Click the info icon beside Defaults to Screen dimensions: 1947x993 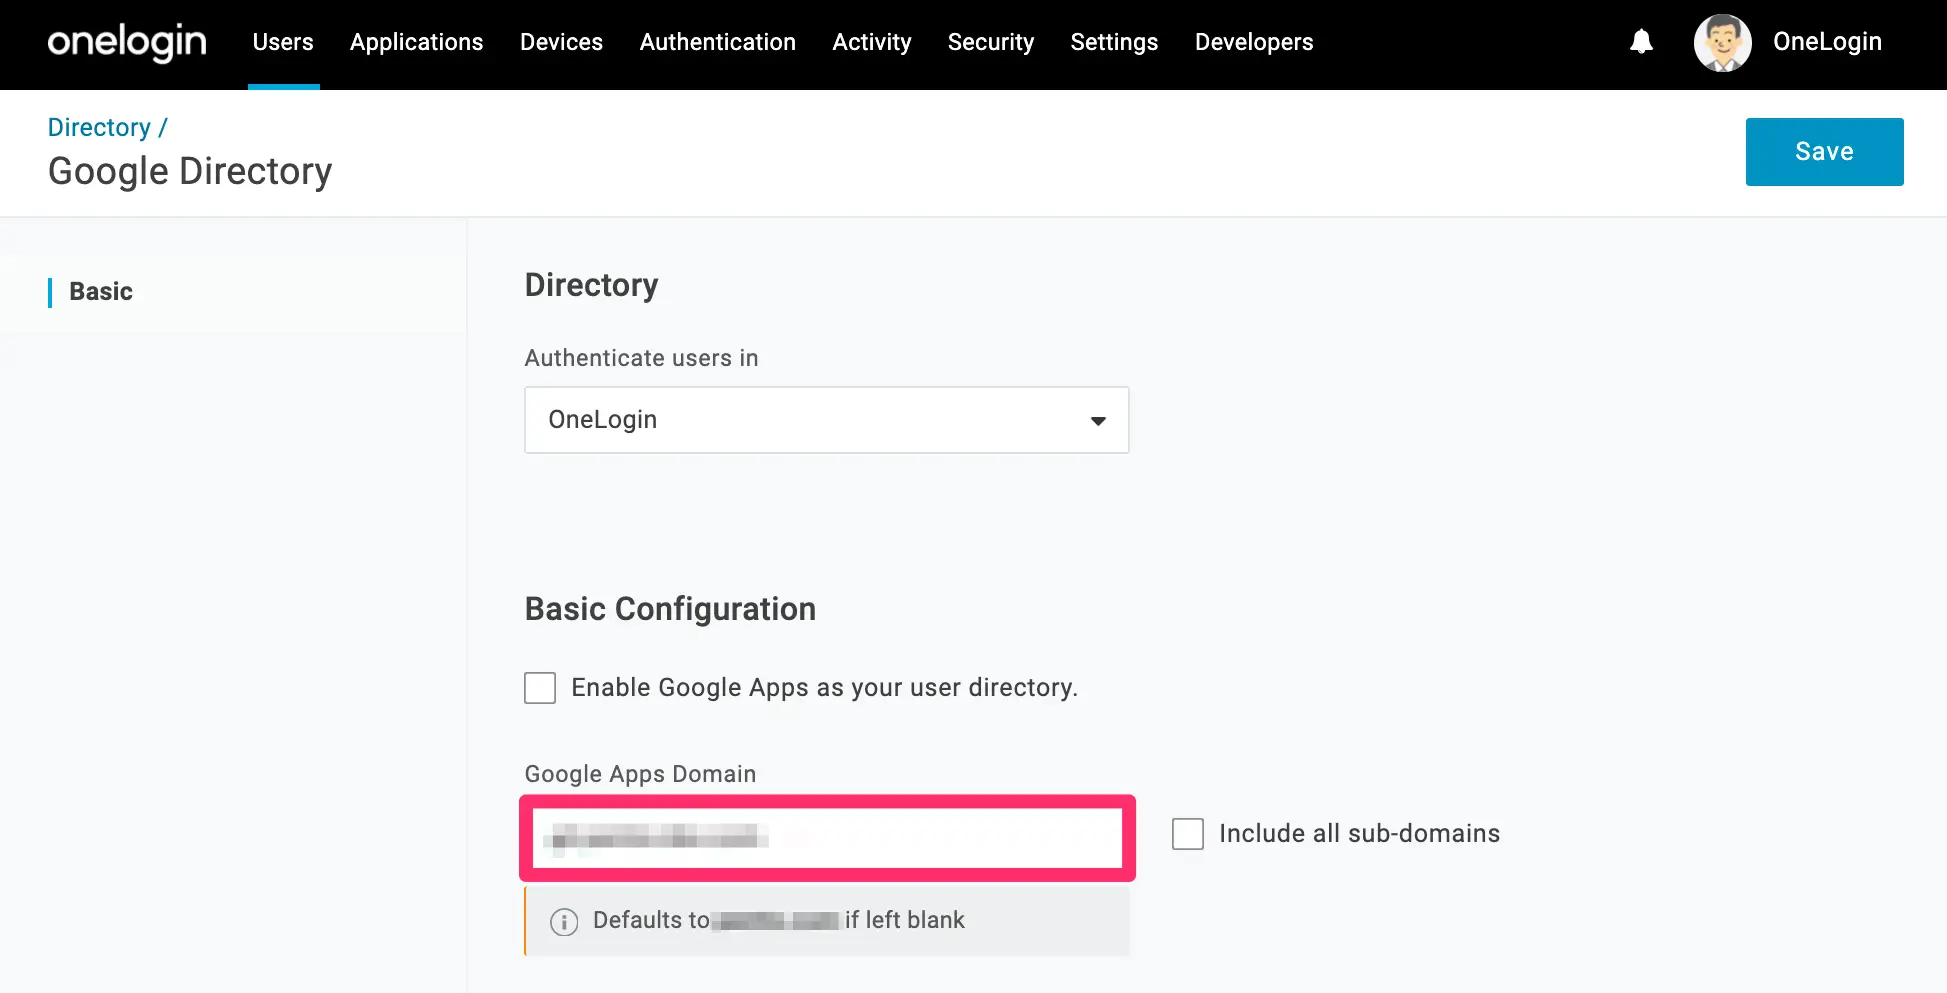point(564,921)
